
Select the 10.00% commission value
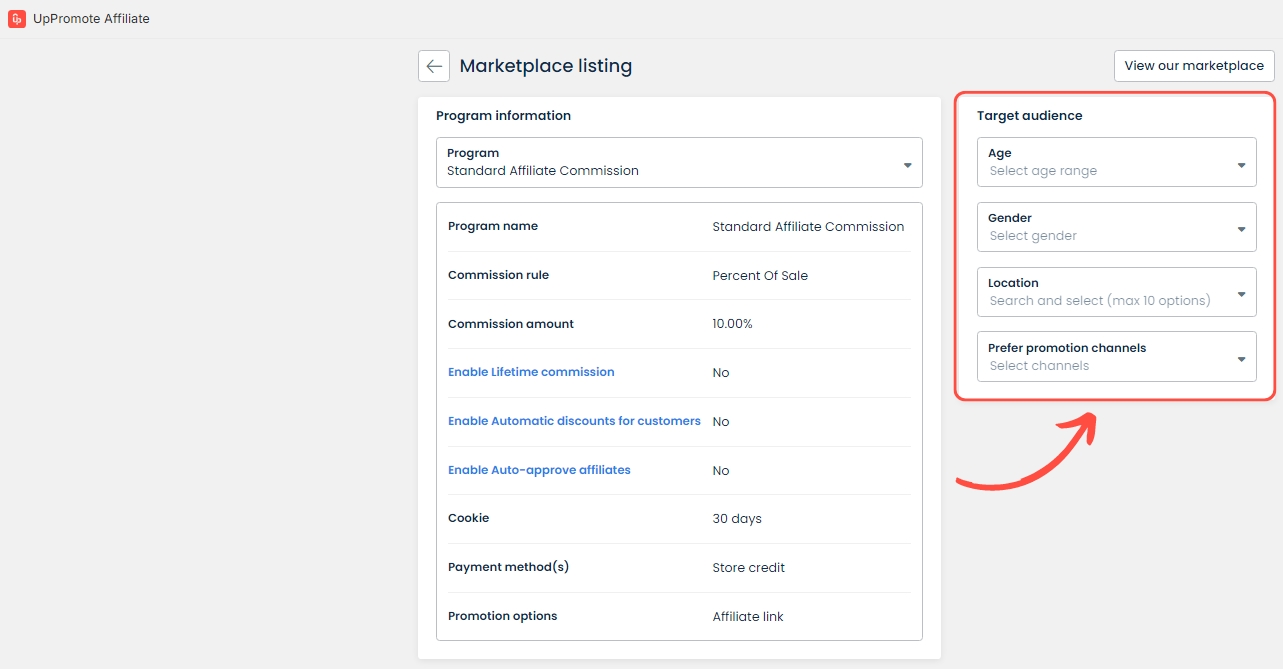[732, 324]
